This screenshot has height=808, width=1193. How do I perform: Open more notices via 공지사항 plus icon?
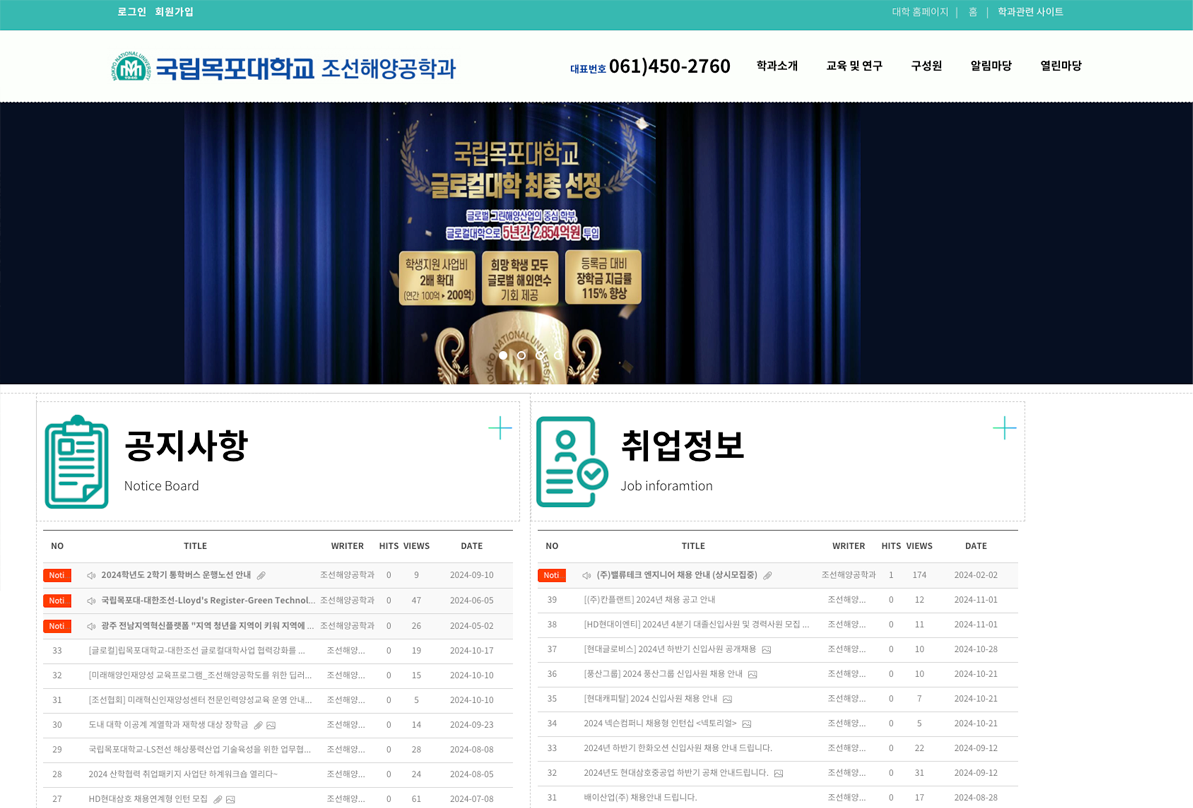pos(500,428)
